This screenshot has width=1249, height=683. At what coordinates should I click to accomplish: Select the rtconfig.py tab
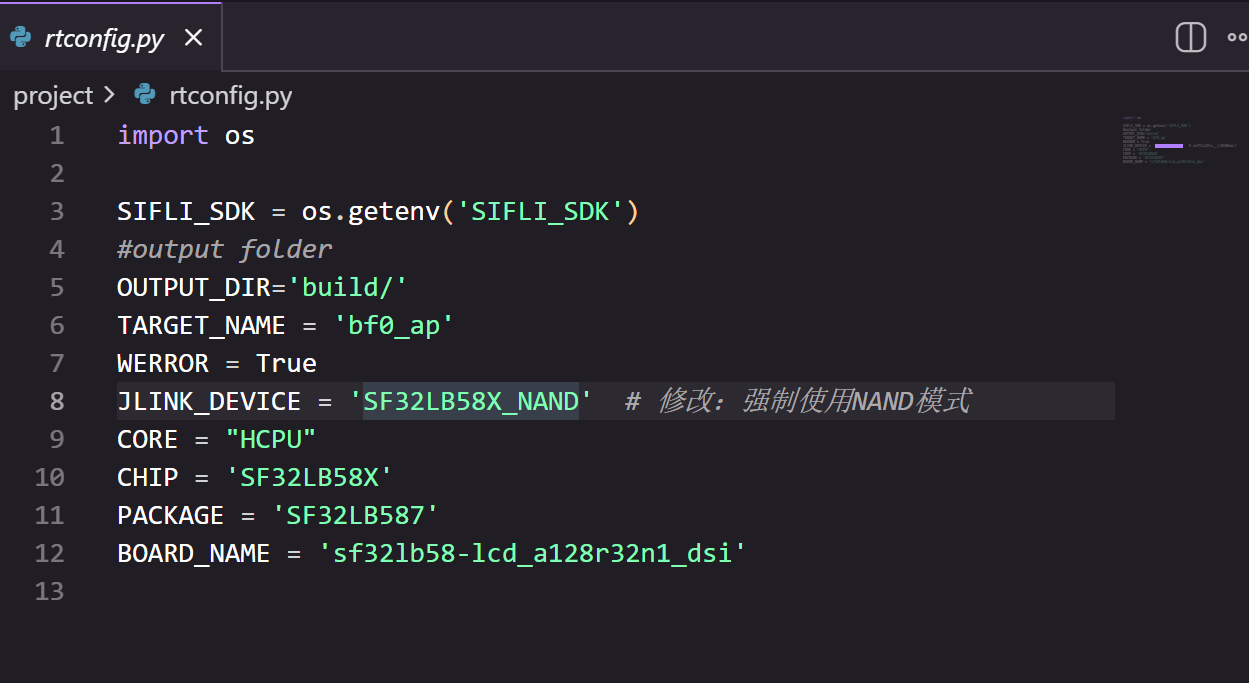[x=104, y=38]
